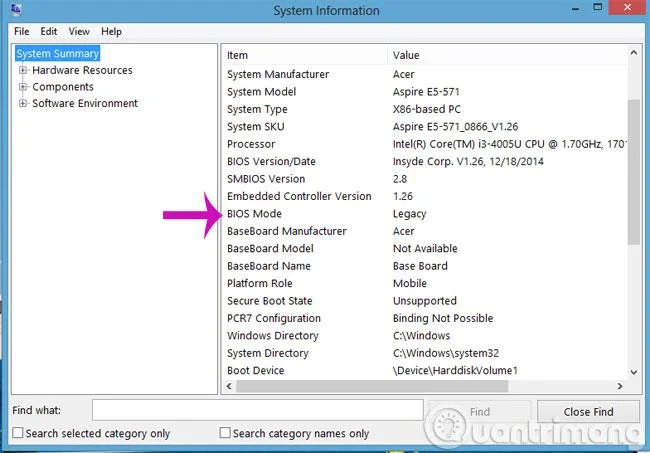
Task: Click the Find button
Action: (x=480, y=412)
